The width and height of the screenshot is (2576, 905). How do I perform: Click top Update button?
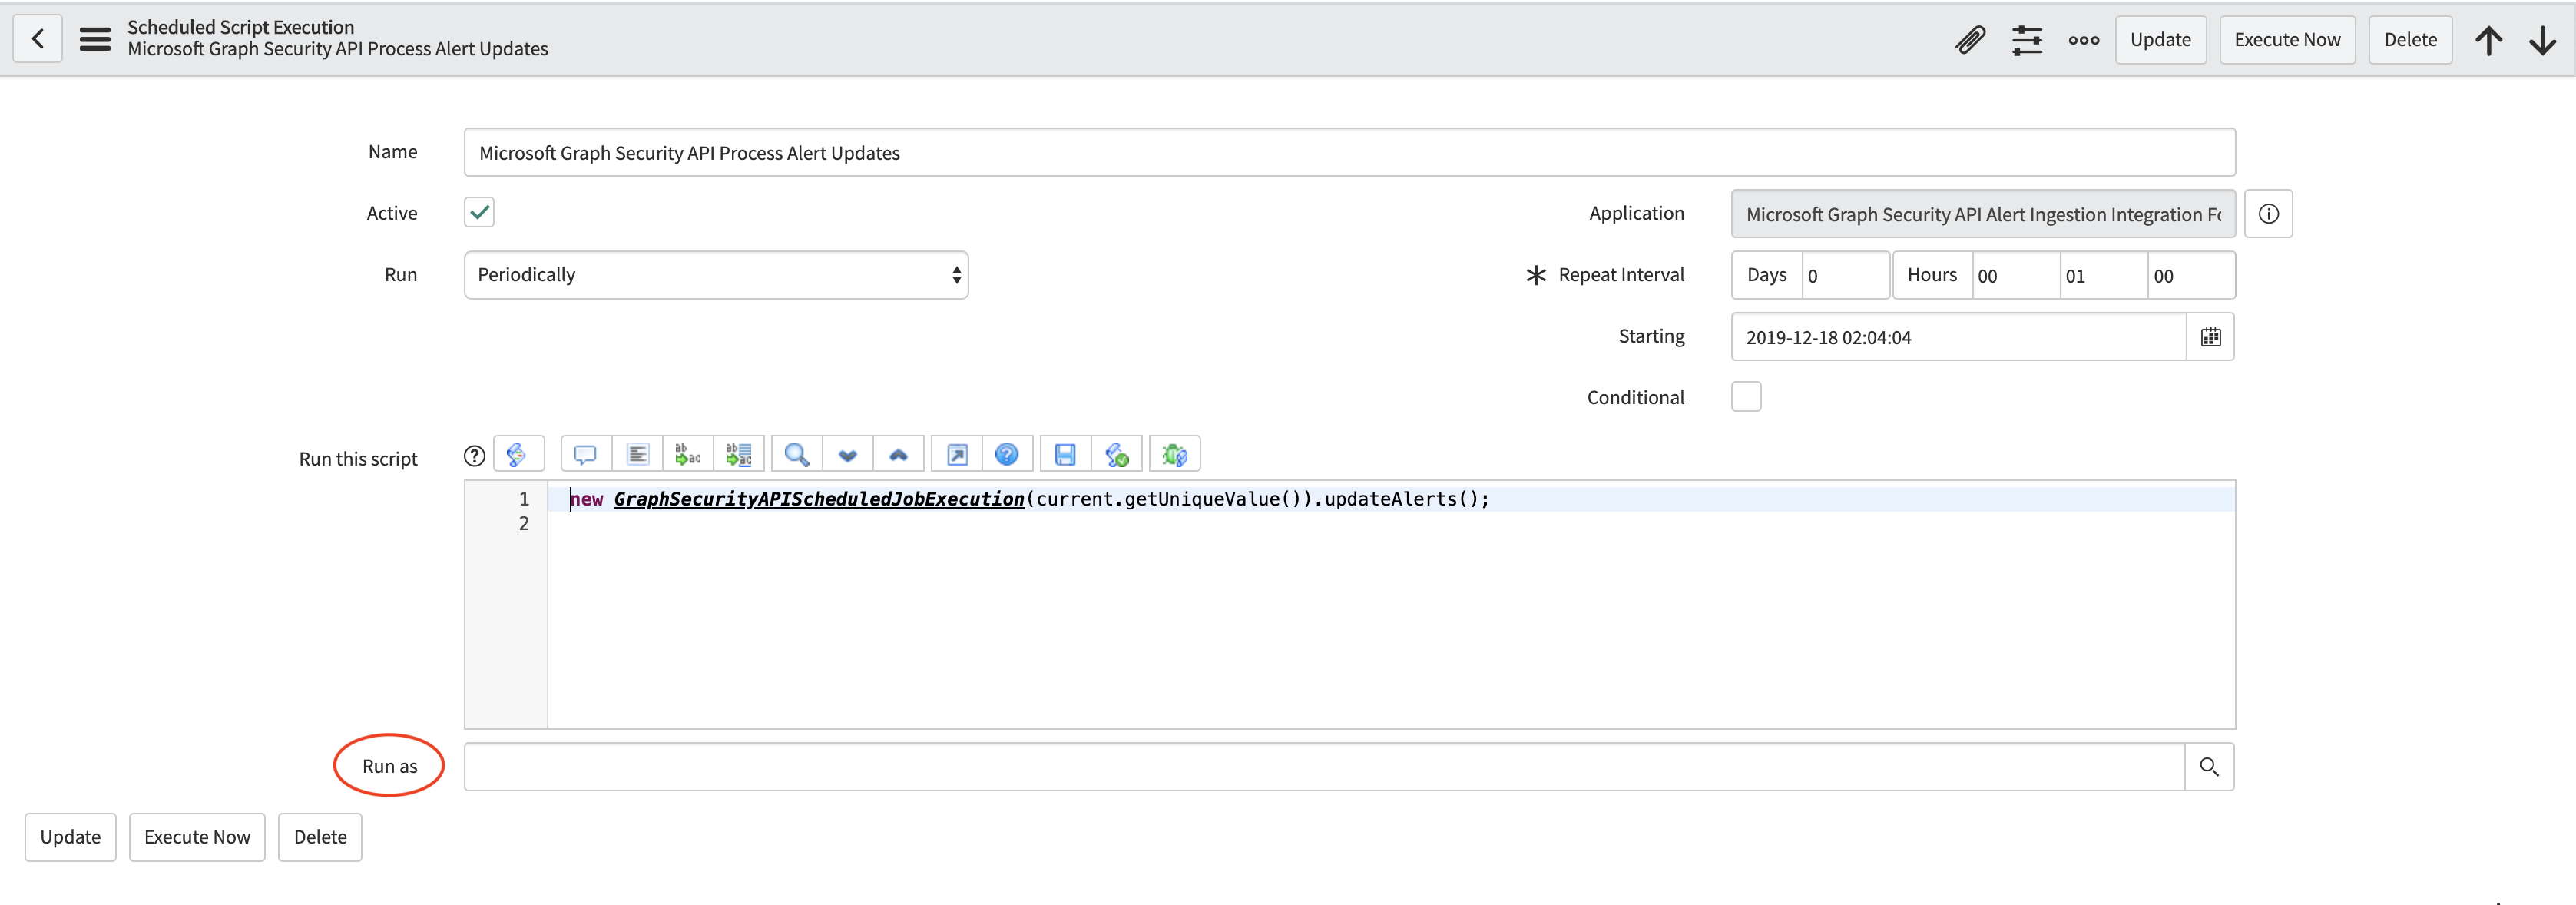pyautogui.click(x=2160, y=40)
